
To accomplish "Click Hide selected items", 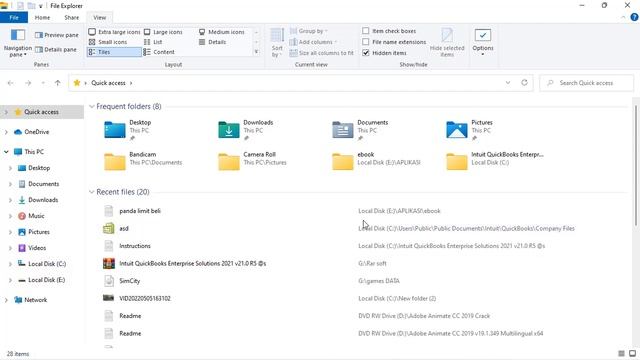I will point(447,42).
